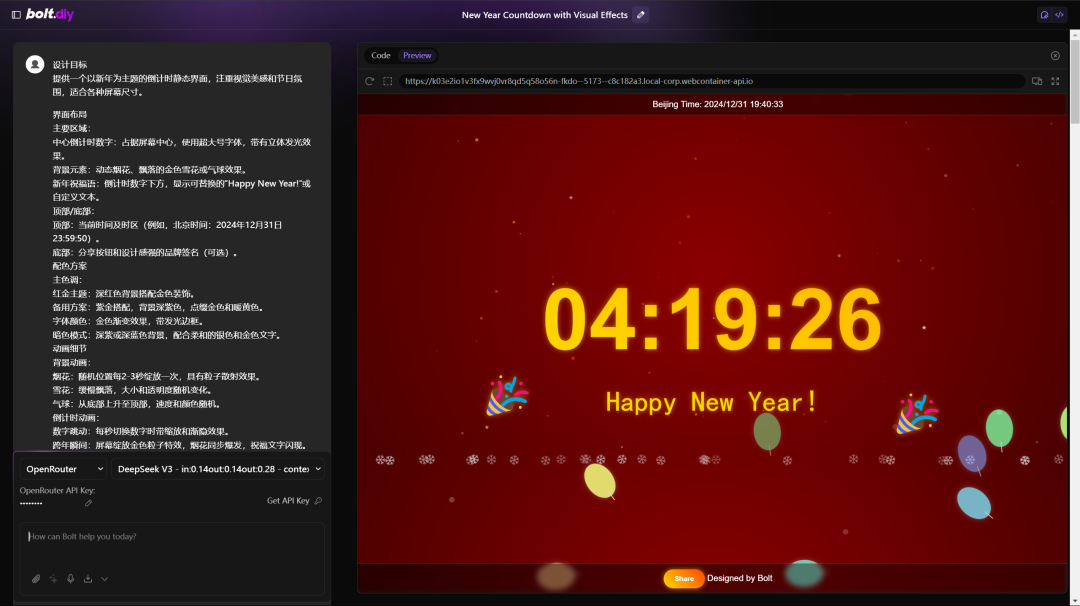Open the bolt.diy logo home link
Viewport: 1080px width, 606px height.
[50, 14]
